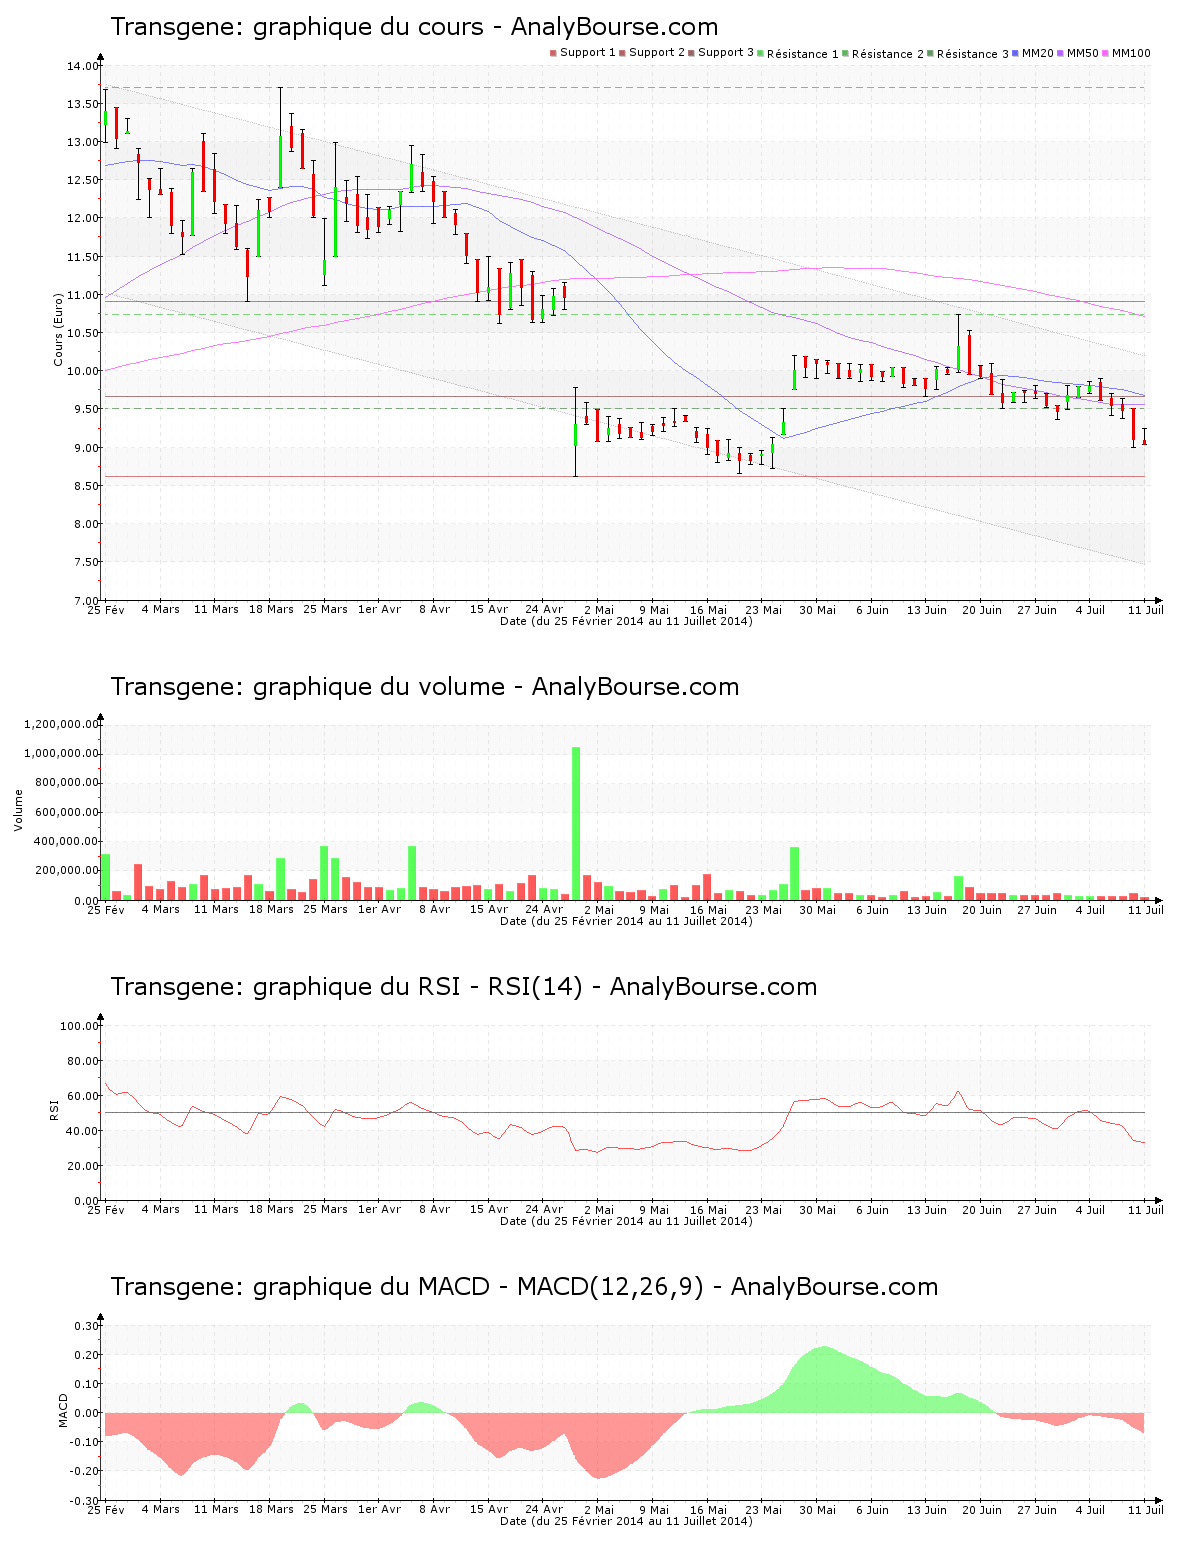Click the 'Volume' vertical axis title
Image resolution: width=1200 pixels, height=1550 pixels.
click(18, 810)
